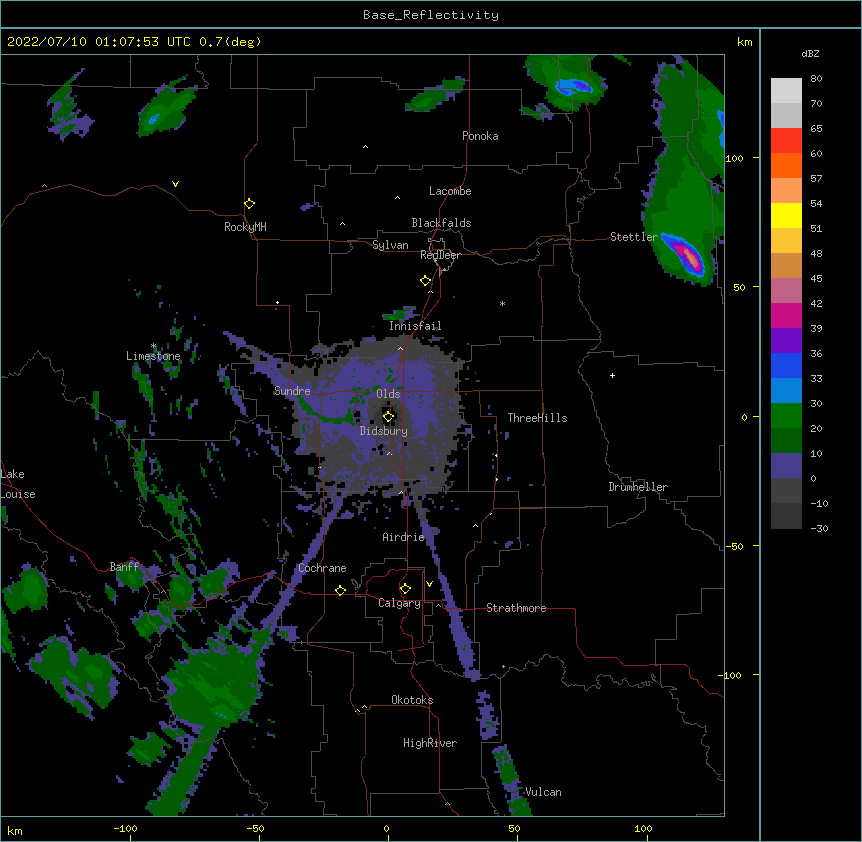Click the Limestone label
The height and width of the screenshot is (842, 862).
pyautogui.click(x=153, y=356)
